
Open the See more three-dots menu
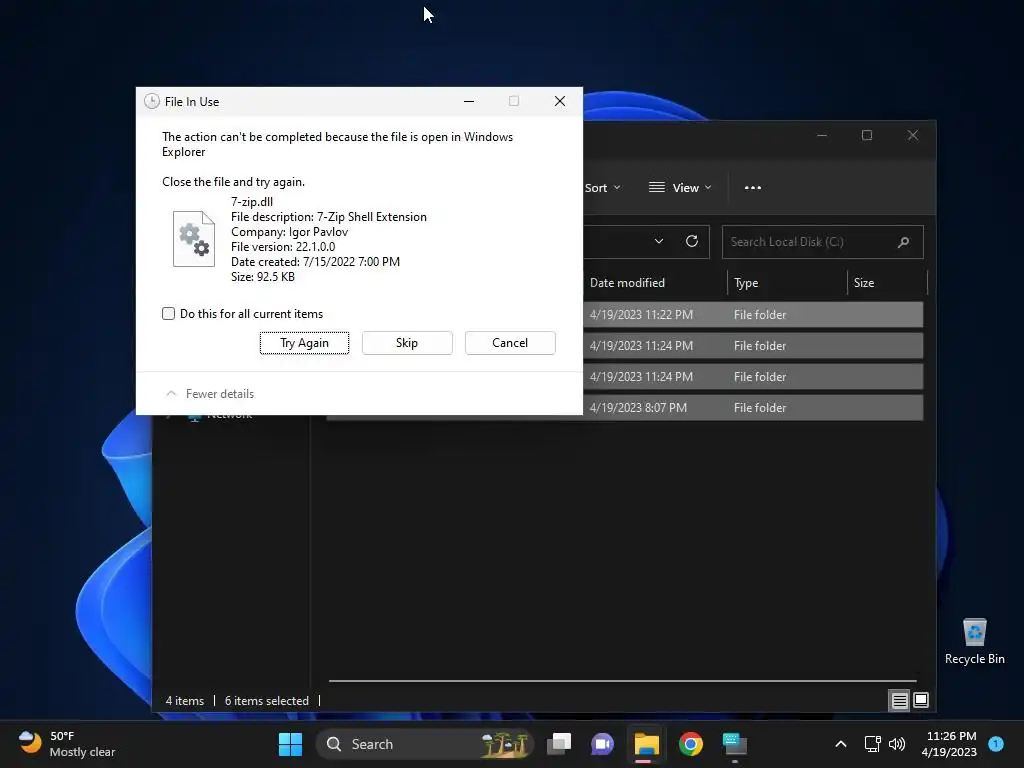pos(753,188)
